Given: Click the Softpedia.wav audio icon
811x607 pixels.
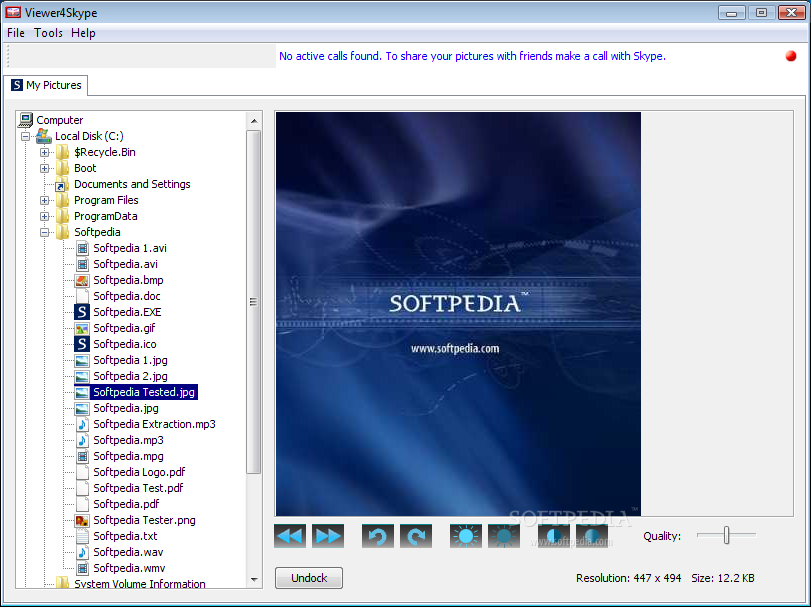Looking at the screenshot, I should pos(82,552).
